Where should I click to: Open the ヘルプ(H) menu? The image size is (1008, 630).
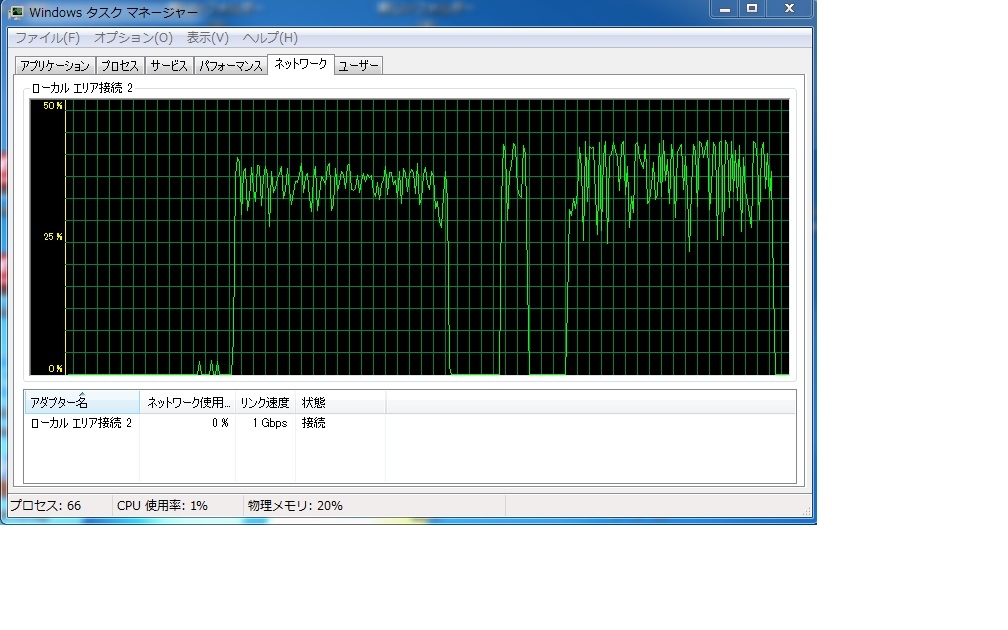pos(269,38)
